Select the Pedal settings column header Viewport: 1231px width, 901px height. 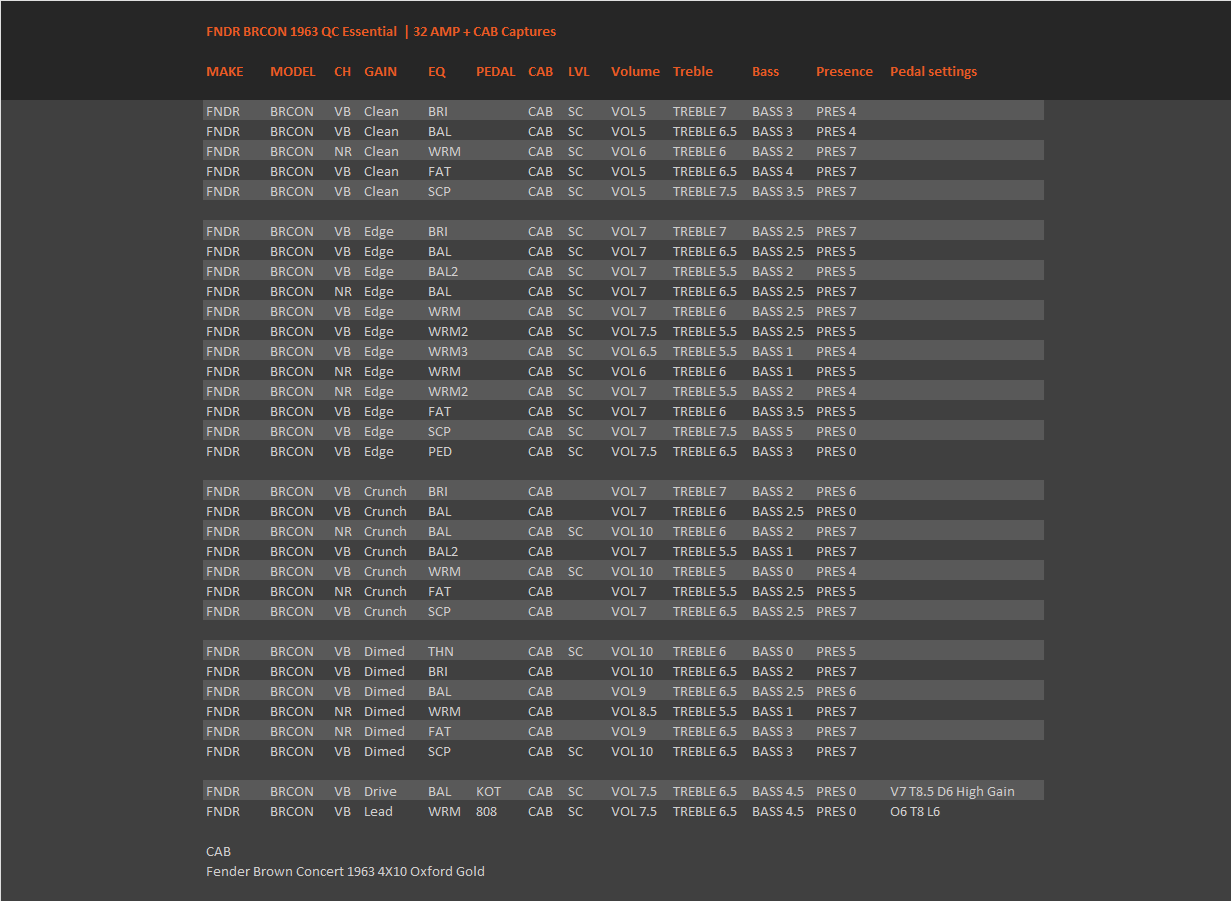pyautogui.click(x=933, y=71)
